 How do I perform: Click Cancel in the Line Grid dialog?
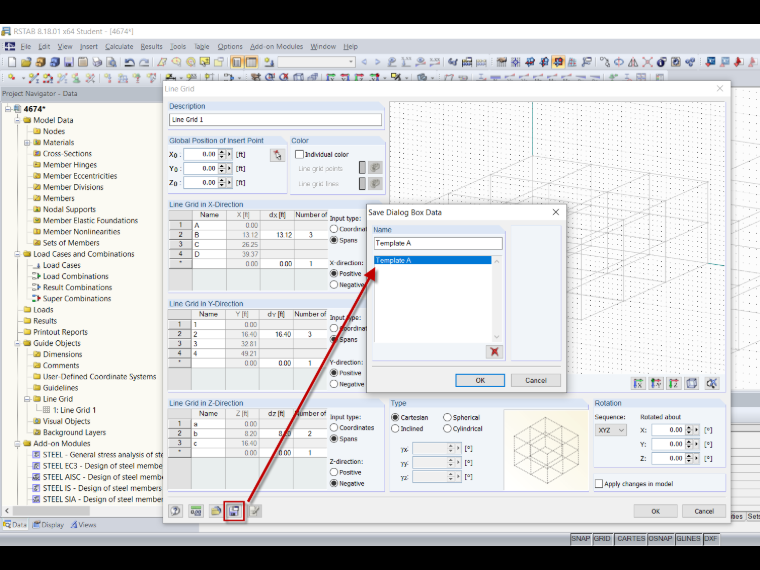[704, 511]
